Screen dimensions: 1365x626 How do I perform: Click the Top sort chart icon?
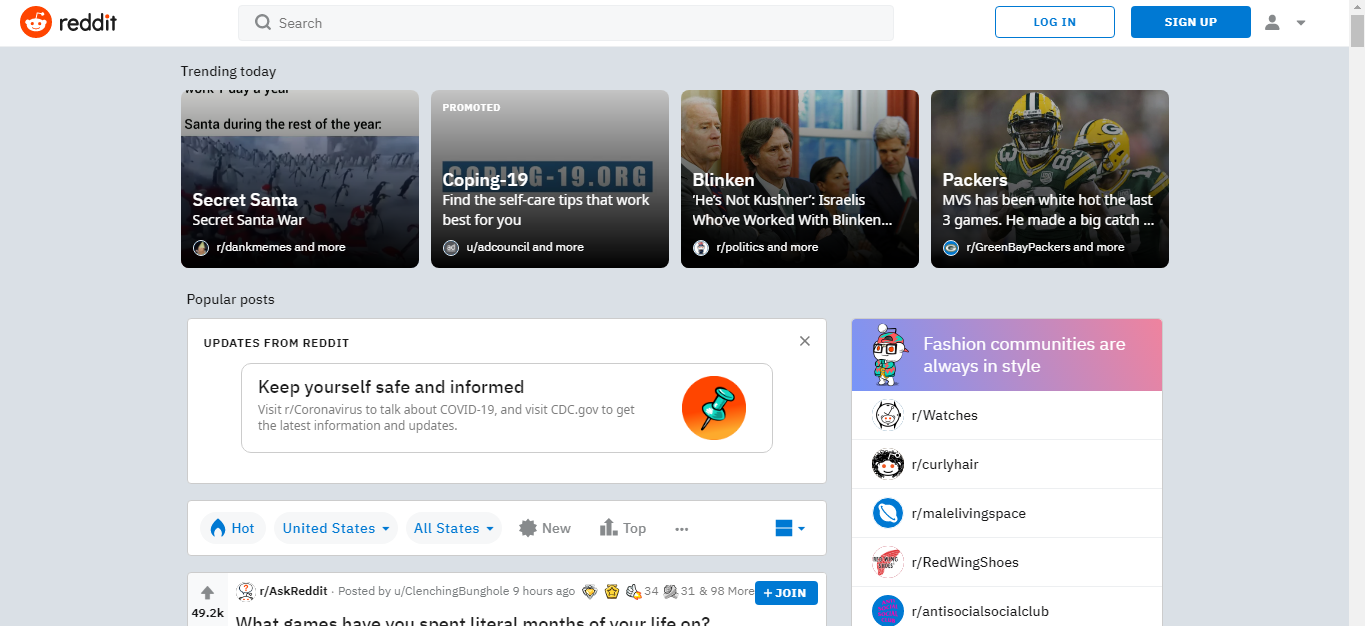pos(608,528)
